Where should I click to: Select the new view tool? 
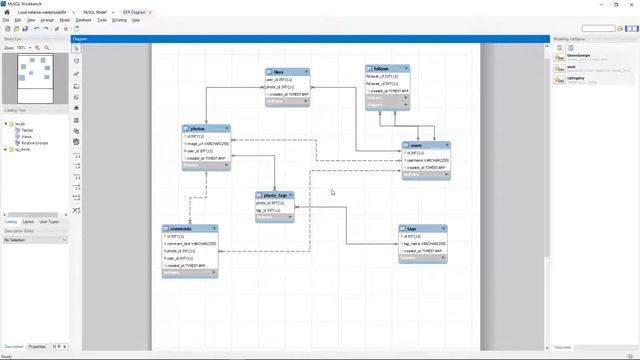click(x=76, y=131)
